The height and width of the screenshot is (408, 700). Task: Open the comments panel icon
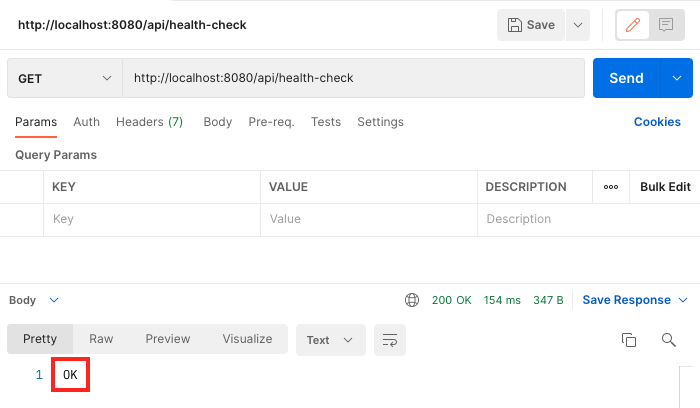[666, 25]
